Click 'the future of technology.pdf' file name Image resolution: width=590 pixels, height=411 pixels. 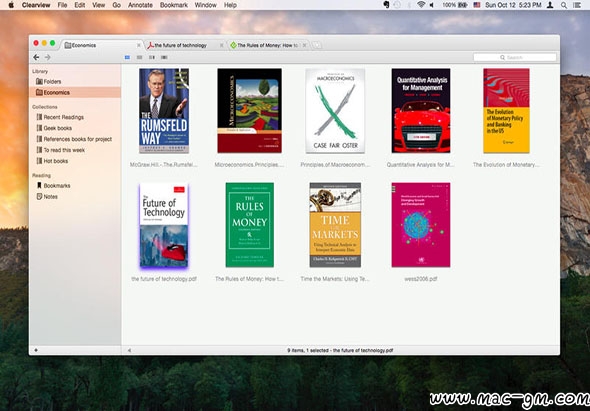coord(164,279)
